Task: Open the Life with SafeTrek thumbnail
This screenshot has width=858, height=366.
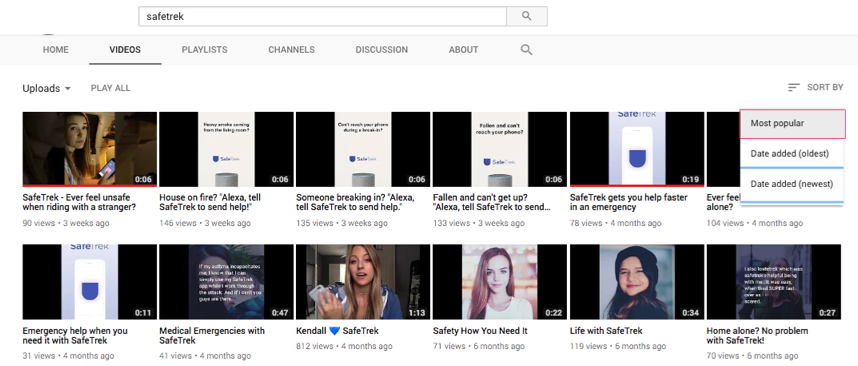Action: [x=637, y=282]
